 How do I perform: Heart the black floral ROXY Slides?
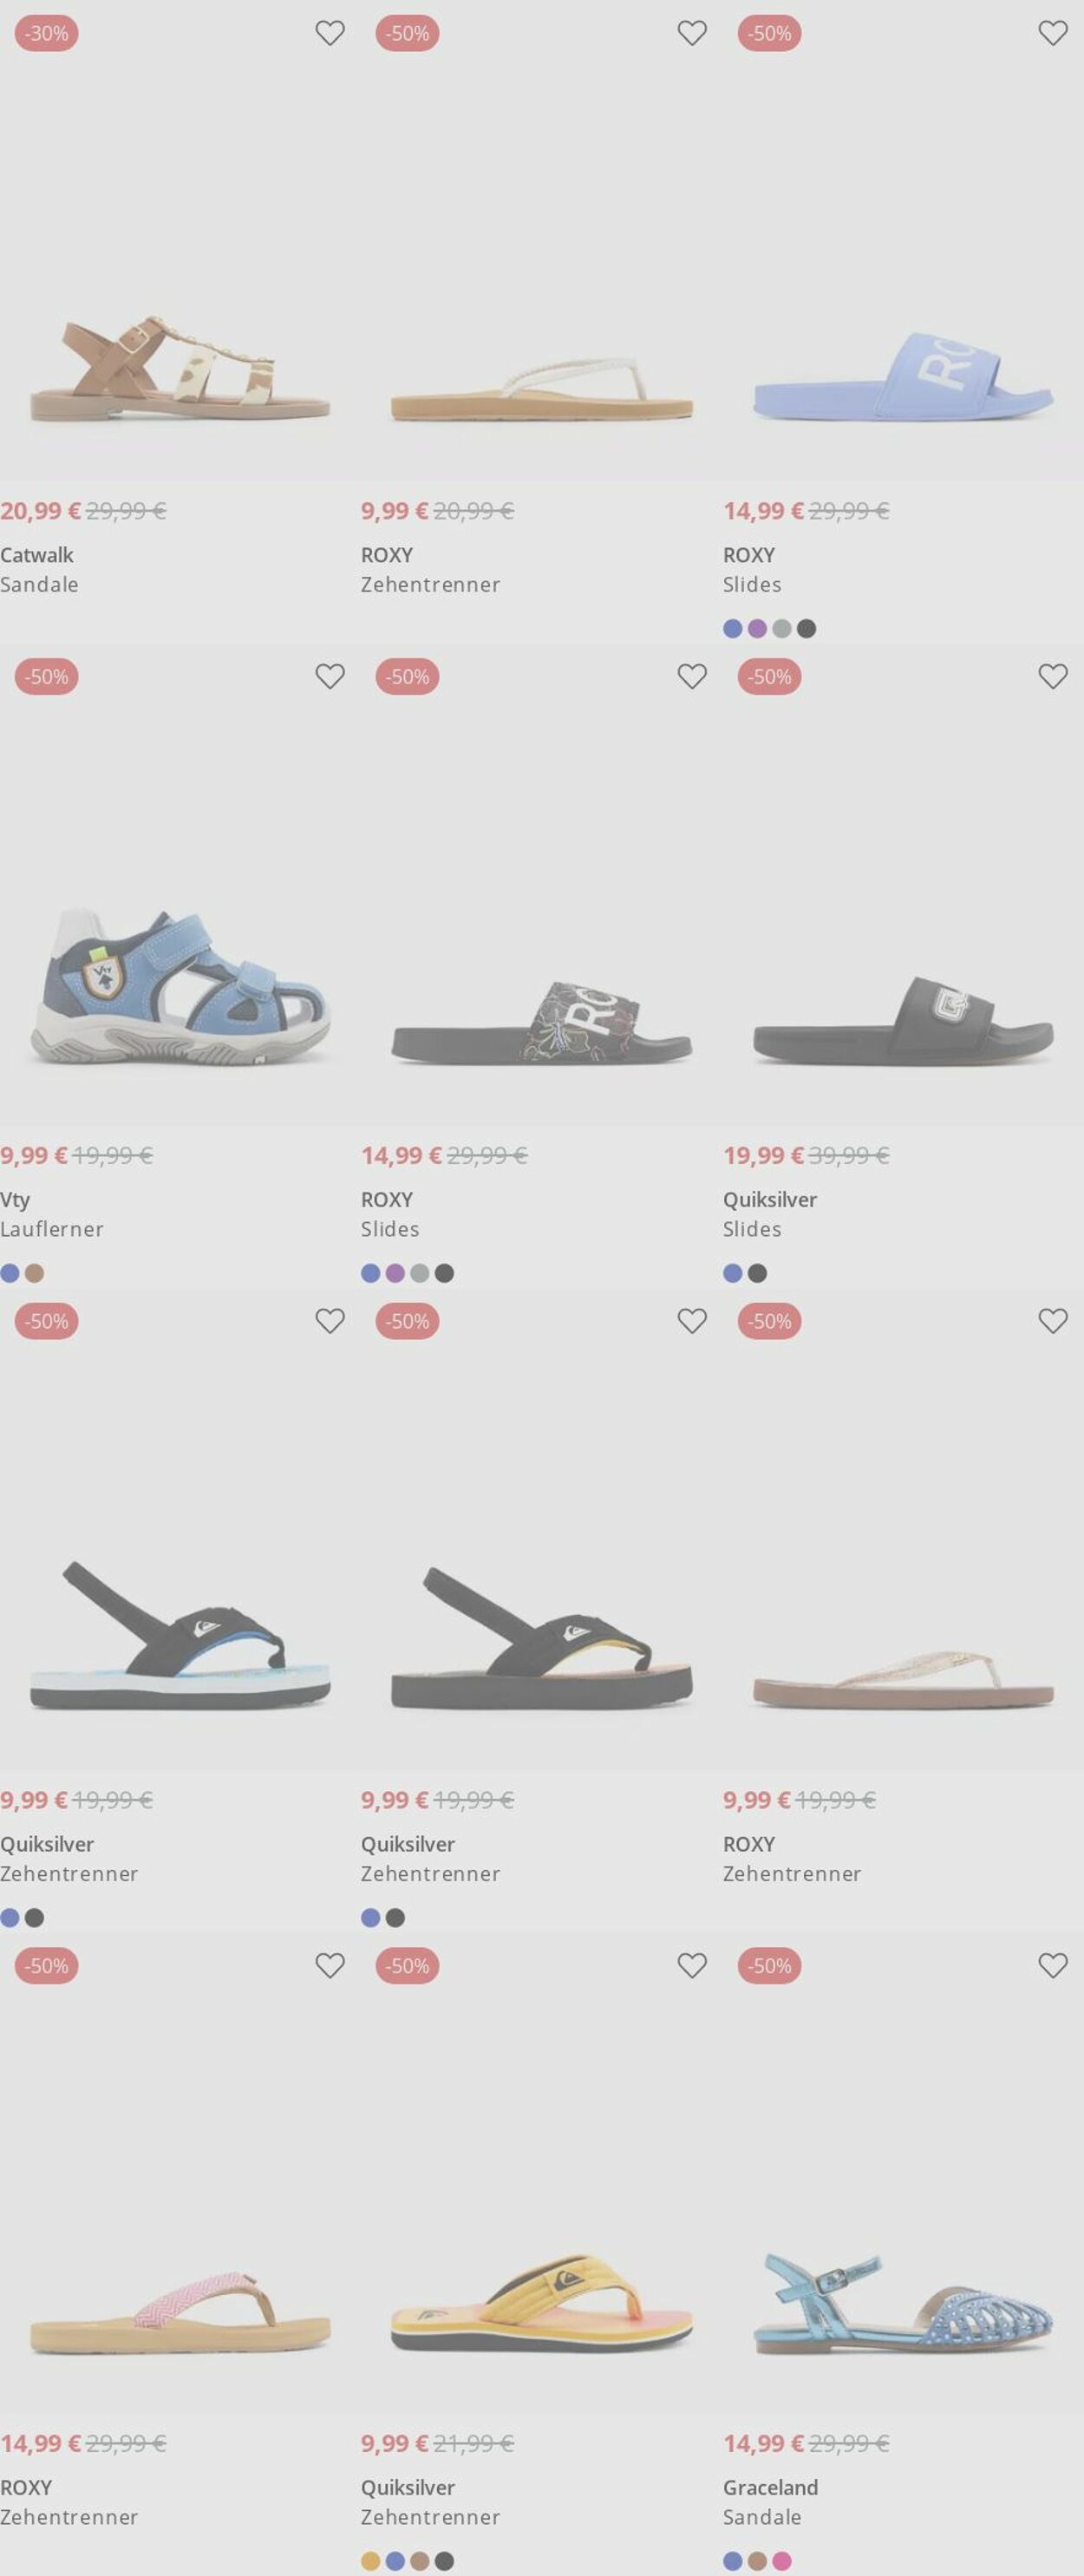pos(692,676)
